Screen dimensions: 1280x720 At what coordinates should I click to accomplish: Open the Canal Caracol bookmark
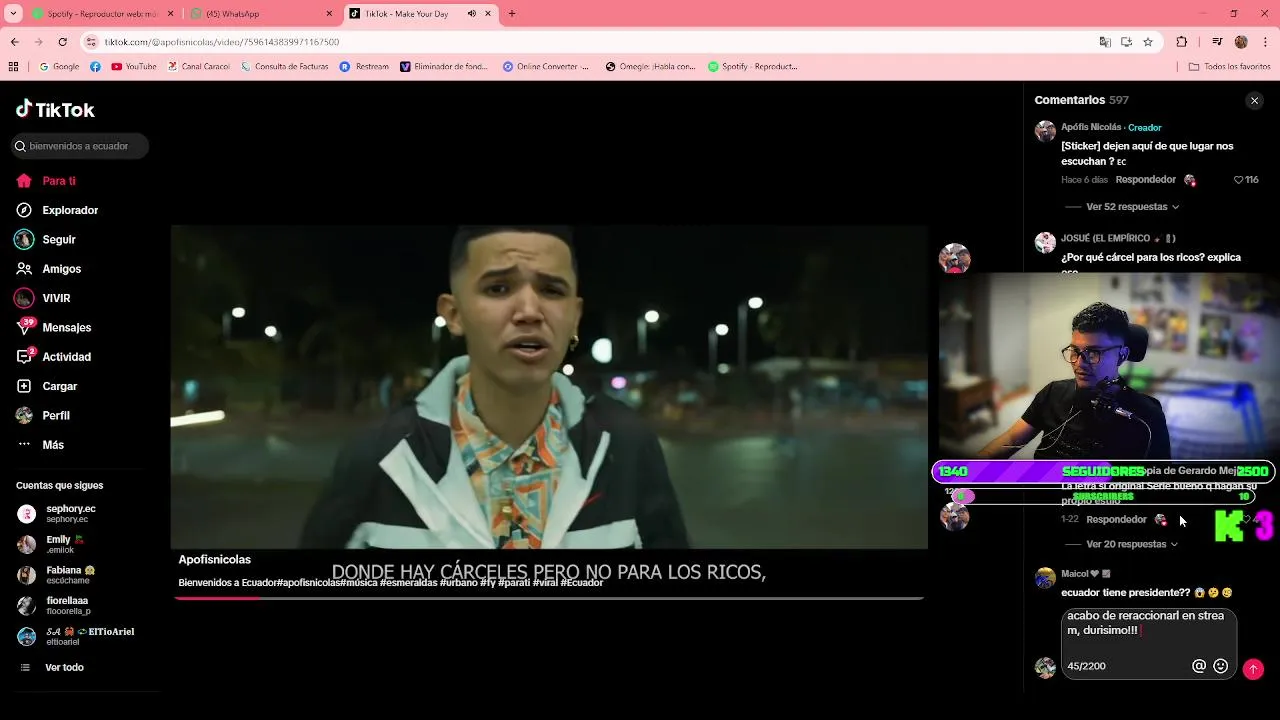coord(199,67)
